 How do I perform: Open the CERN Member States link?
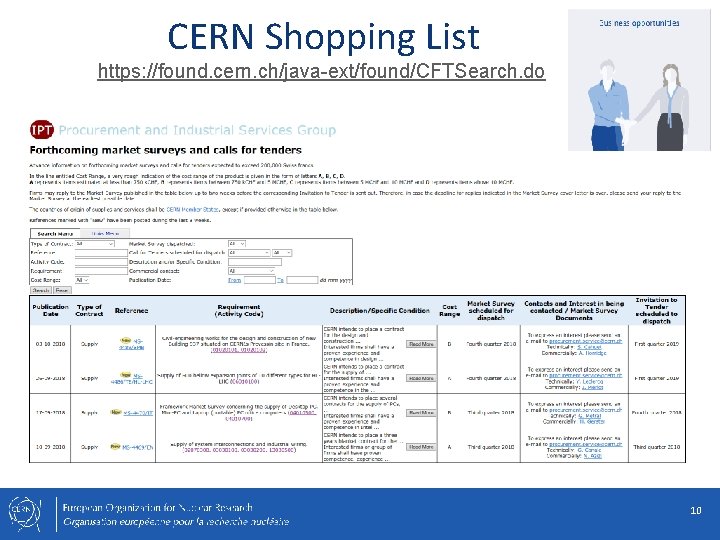192,209
